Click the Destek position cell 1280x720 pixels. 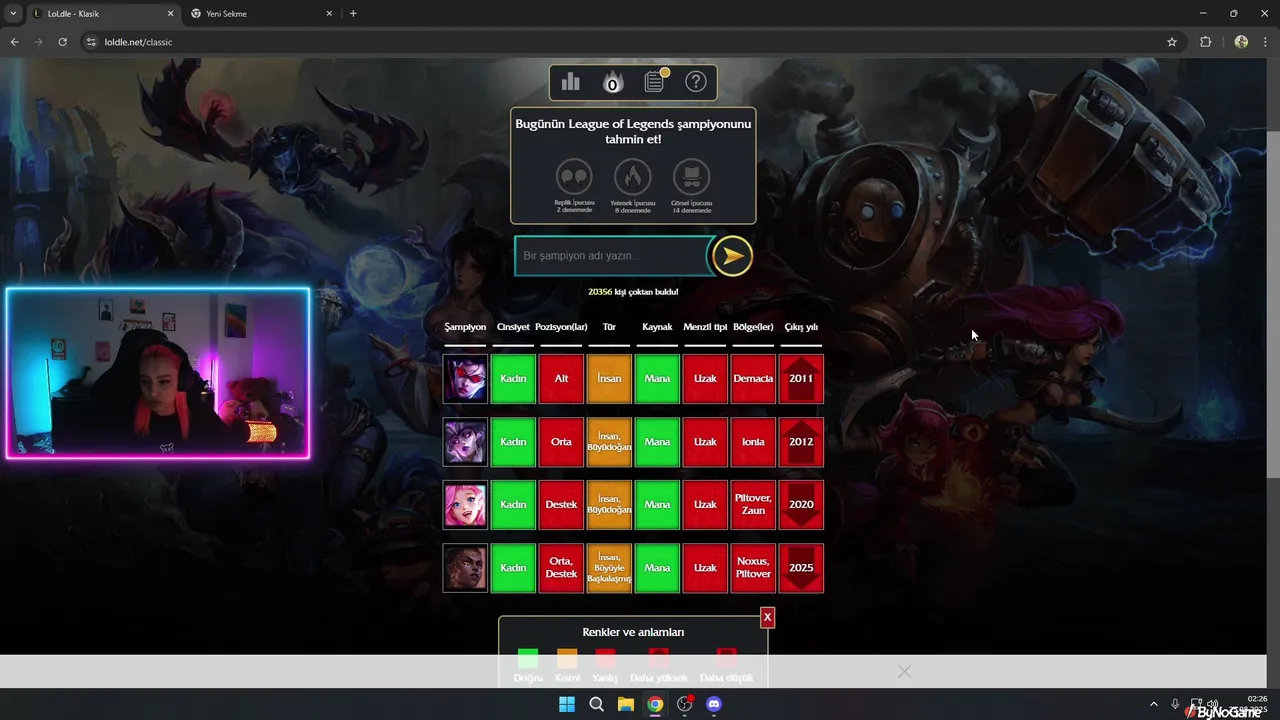pyautogui.click(x=561, y=505)
